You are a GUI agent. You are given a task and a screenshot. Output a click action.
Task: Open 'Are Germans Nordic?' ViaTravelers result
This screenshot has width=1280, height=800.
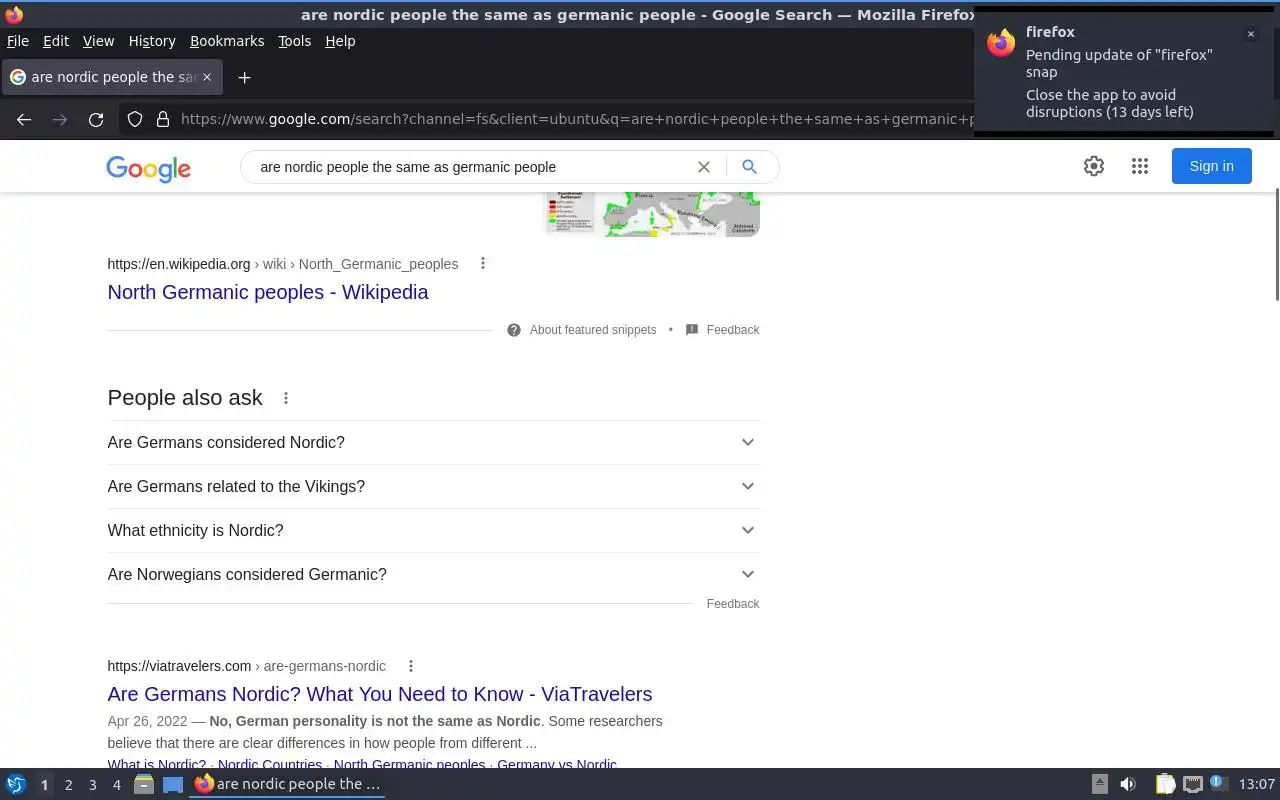click(x=380, y=694)
